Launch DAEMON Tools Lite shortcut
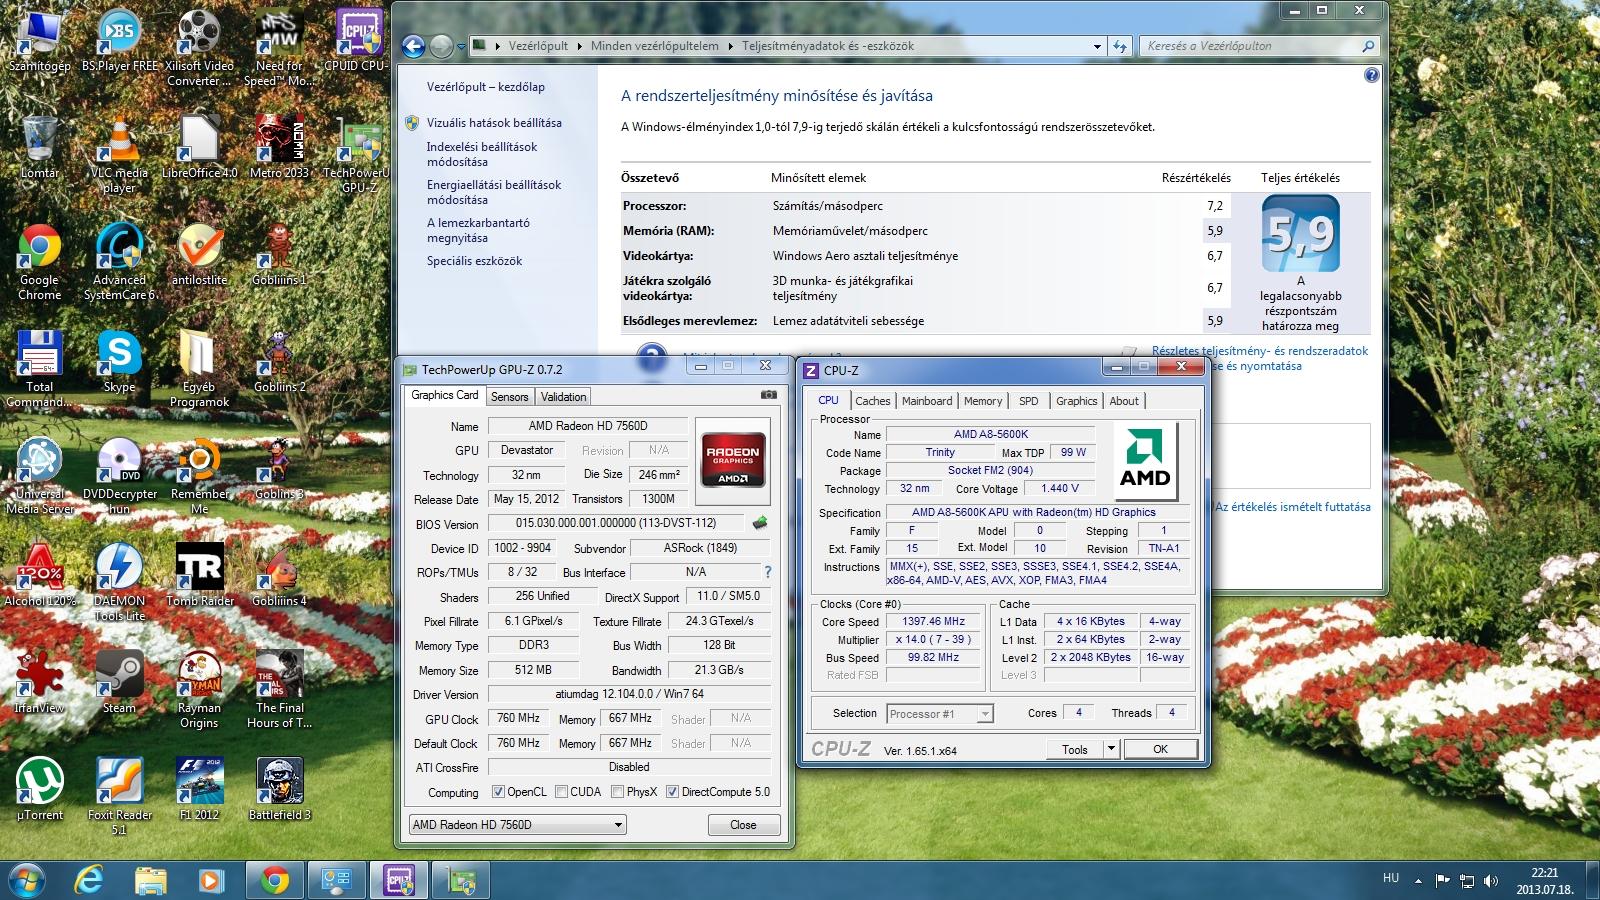Screen dimensions: 1600x900 (x=119, y=583)
